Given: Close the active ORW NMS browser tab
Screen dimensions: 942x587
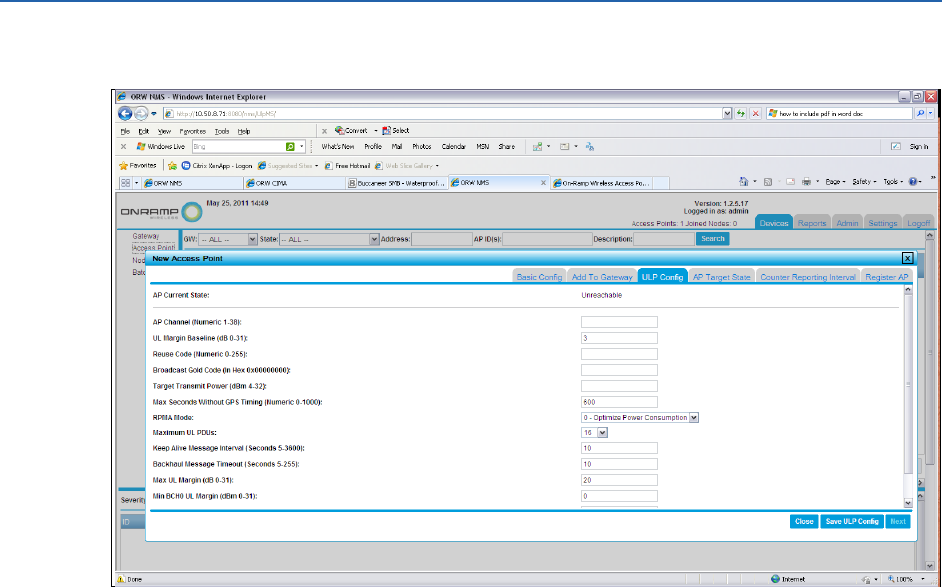Looking at the screenshot, I should coord(543,183).
